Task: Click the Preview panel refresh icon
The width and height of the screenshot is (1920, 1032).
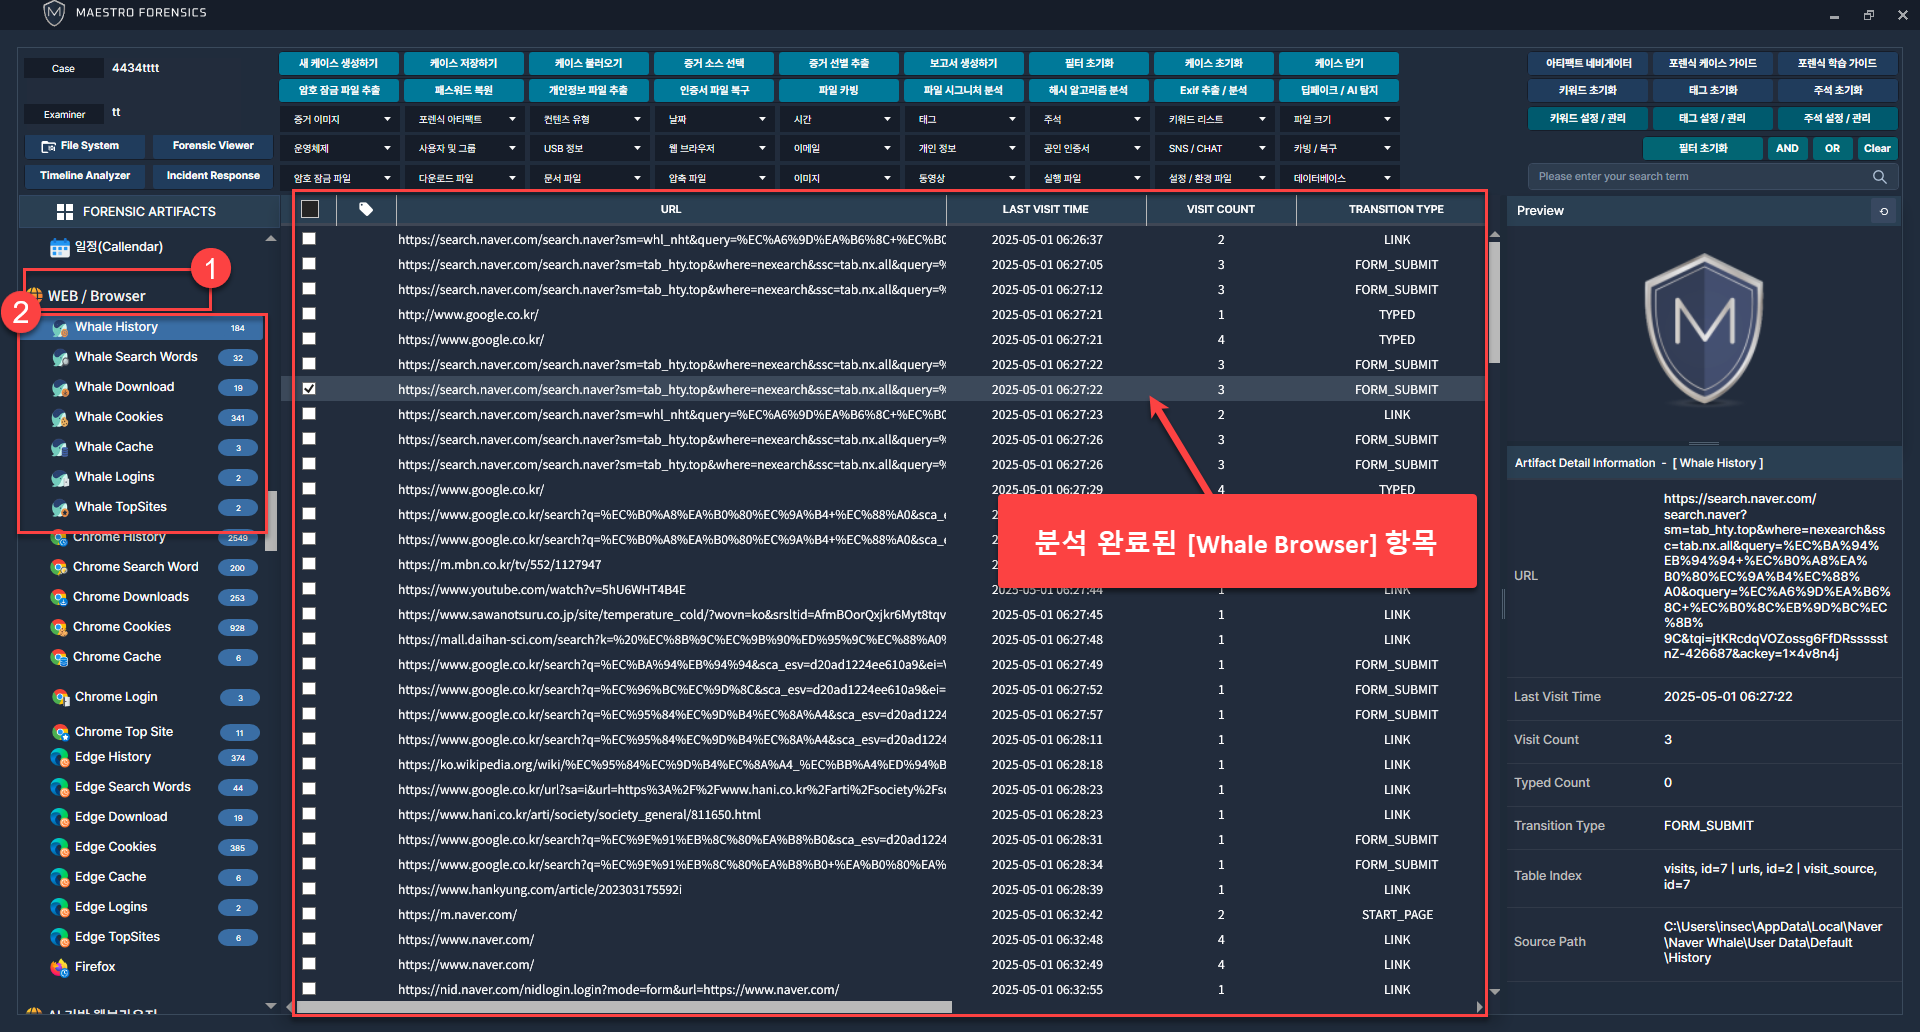Action: [1884, 211]
